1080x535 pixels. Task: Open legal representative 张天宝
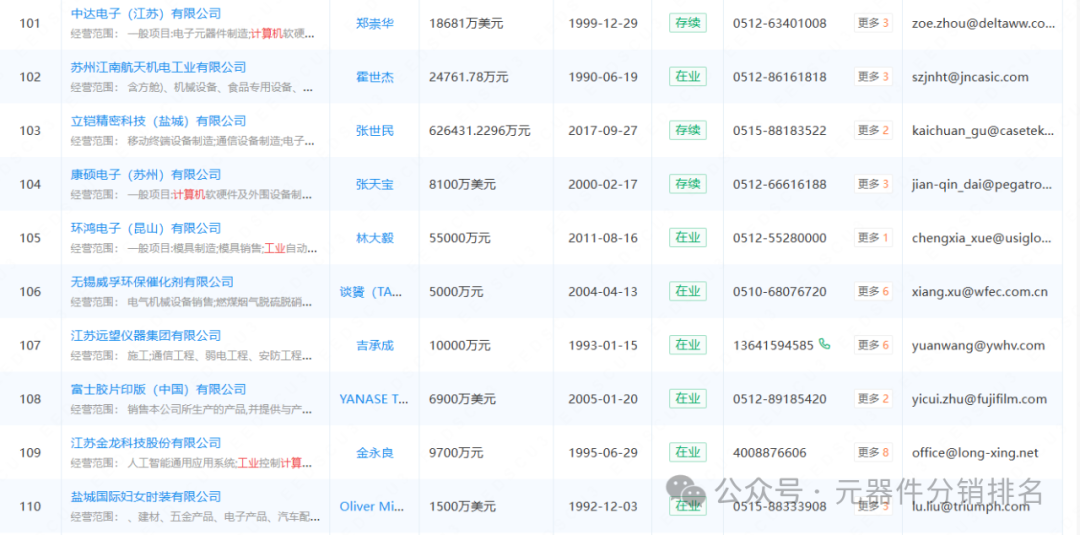(375, 185)
